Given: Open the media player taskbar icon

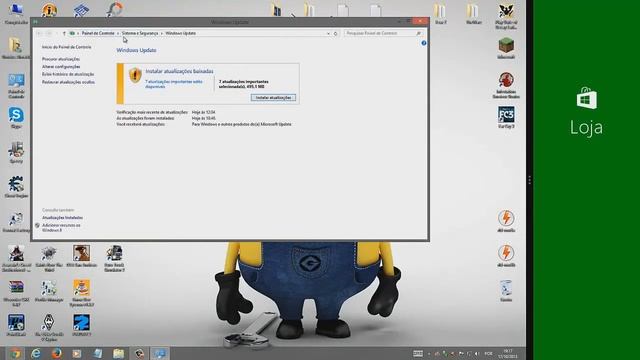Looking at the screenshot, I should click(77, 353).
